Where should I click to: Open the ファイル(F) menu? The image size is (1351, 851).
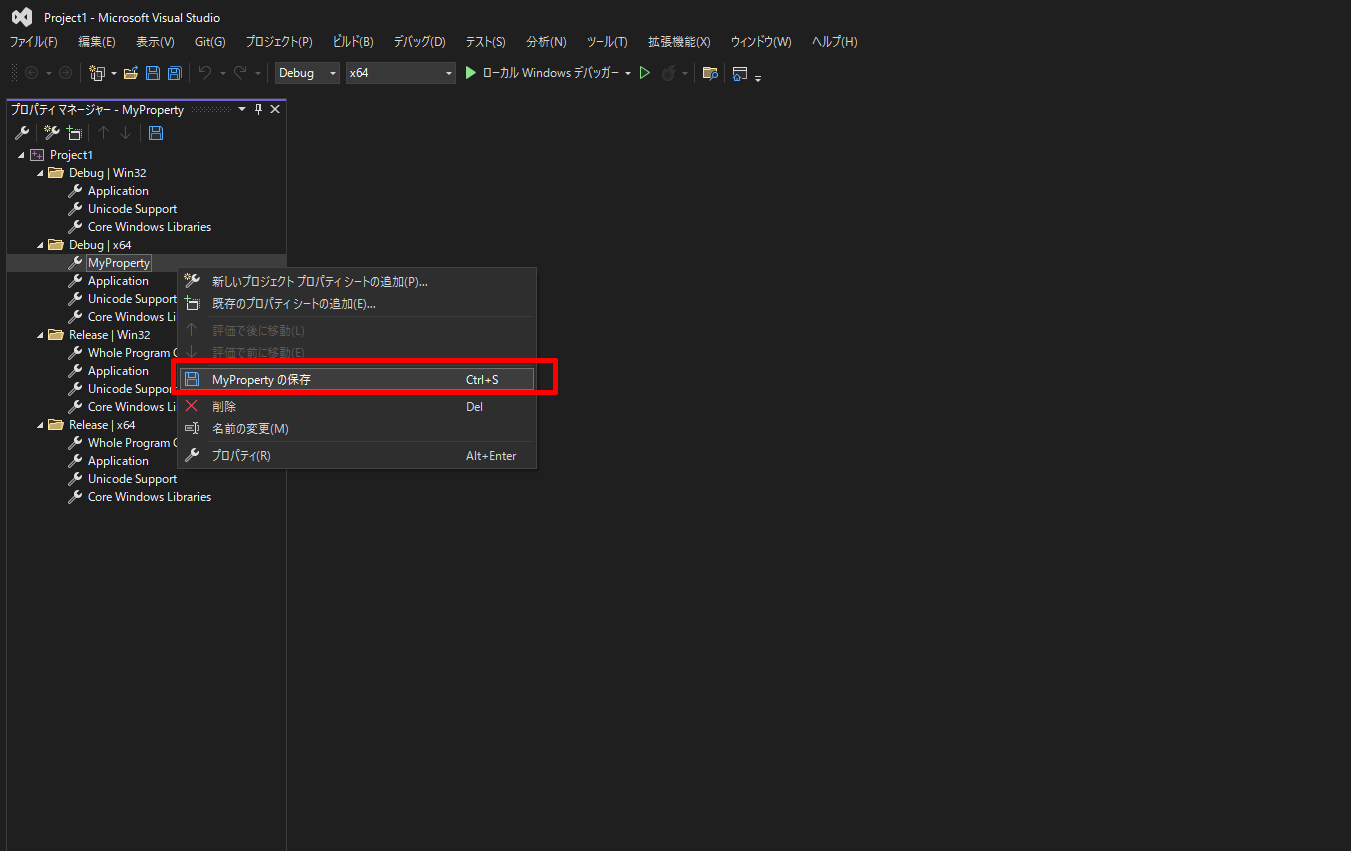click(x=34, y=42)
